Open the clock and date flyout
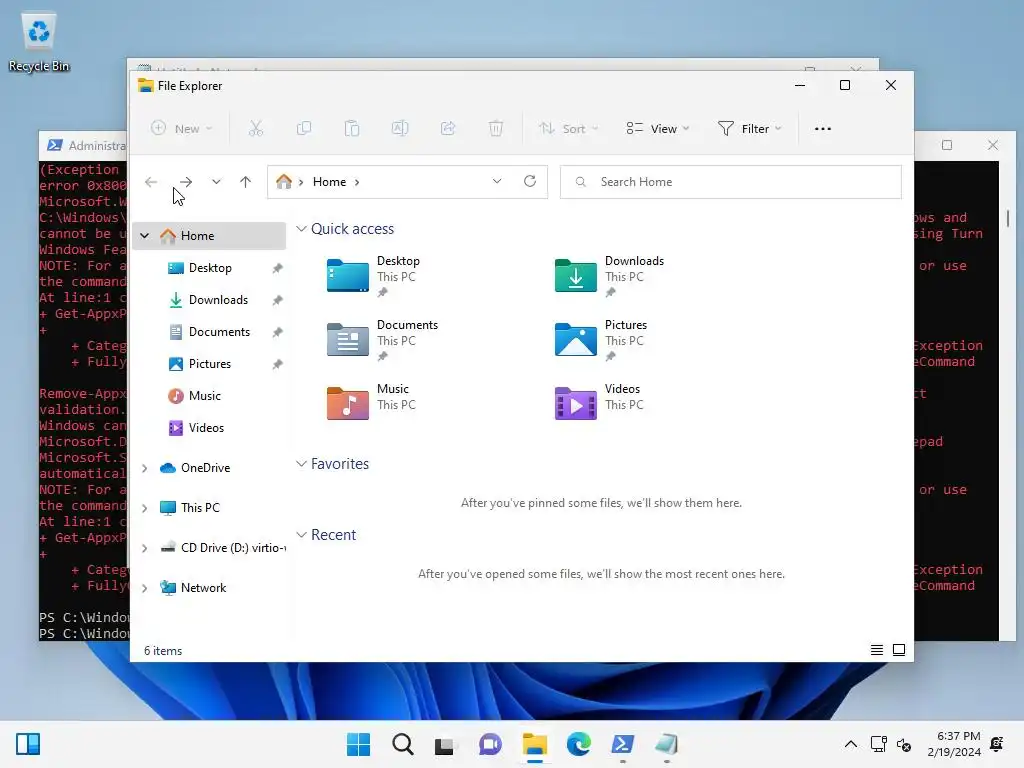This screenshot has width=1024, height=768. point(954,744)
